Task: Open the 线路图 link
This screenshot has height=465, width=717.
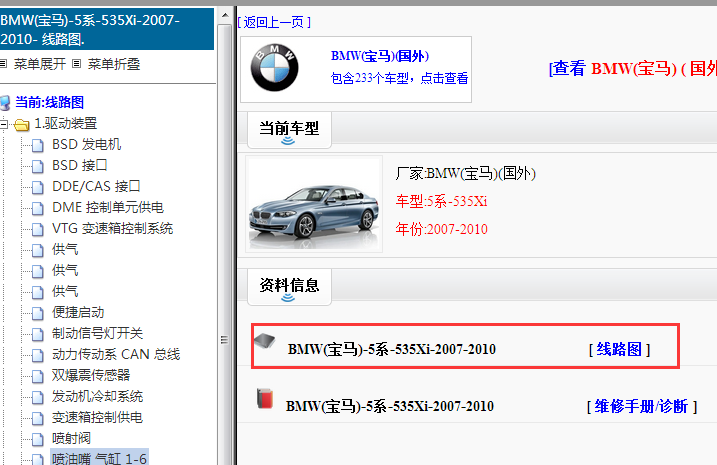Action: [619, 349]
